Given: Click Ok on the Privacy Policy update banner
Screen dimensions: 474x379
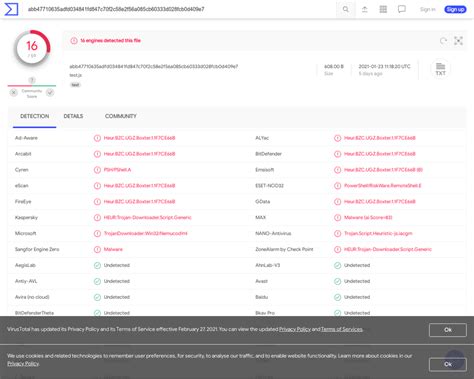Looking at the screenshot, I should [x=448, y=330].
